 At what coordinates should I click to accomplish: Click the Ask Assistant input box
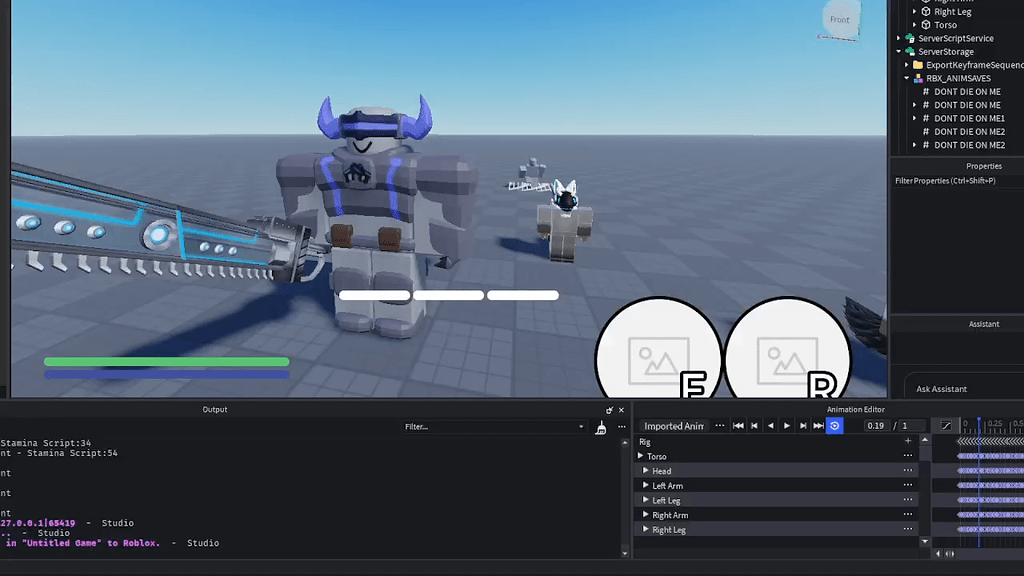point(964,389)
